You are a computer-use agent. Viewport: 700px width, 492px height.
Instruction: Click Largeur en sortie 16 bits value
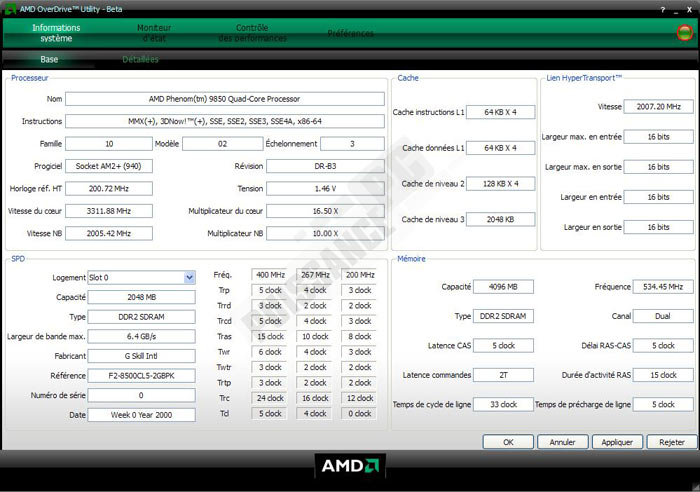658,227
